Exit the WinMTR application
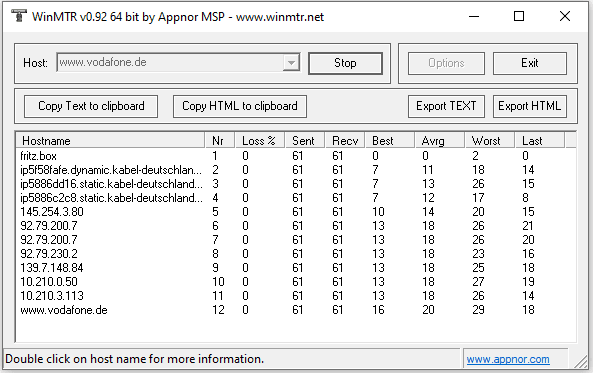593x373 pixels. coord(529,63)
